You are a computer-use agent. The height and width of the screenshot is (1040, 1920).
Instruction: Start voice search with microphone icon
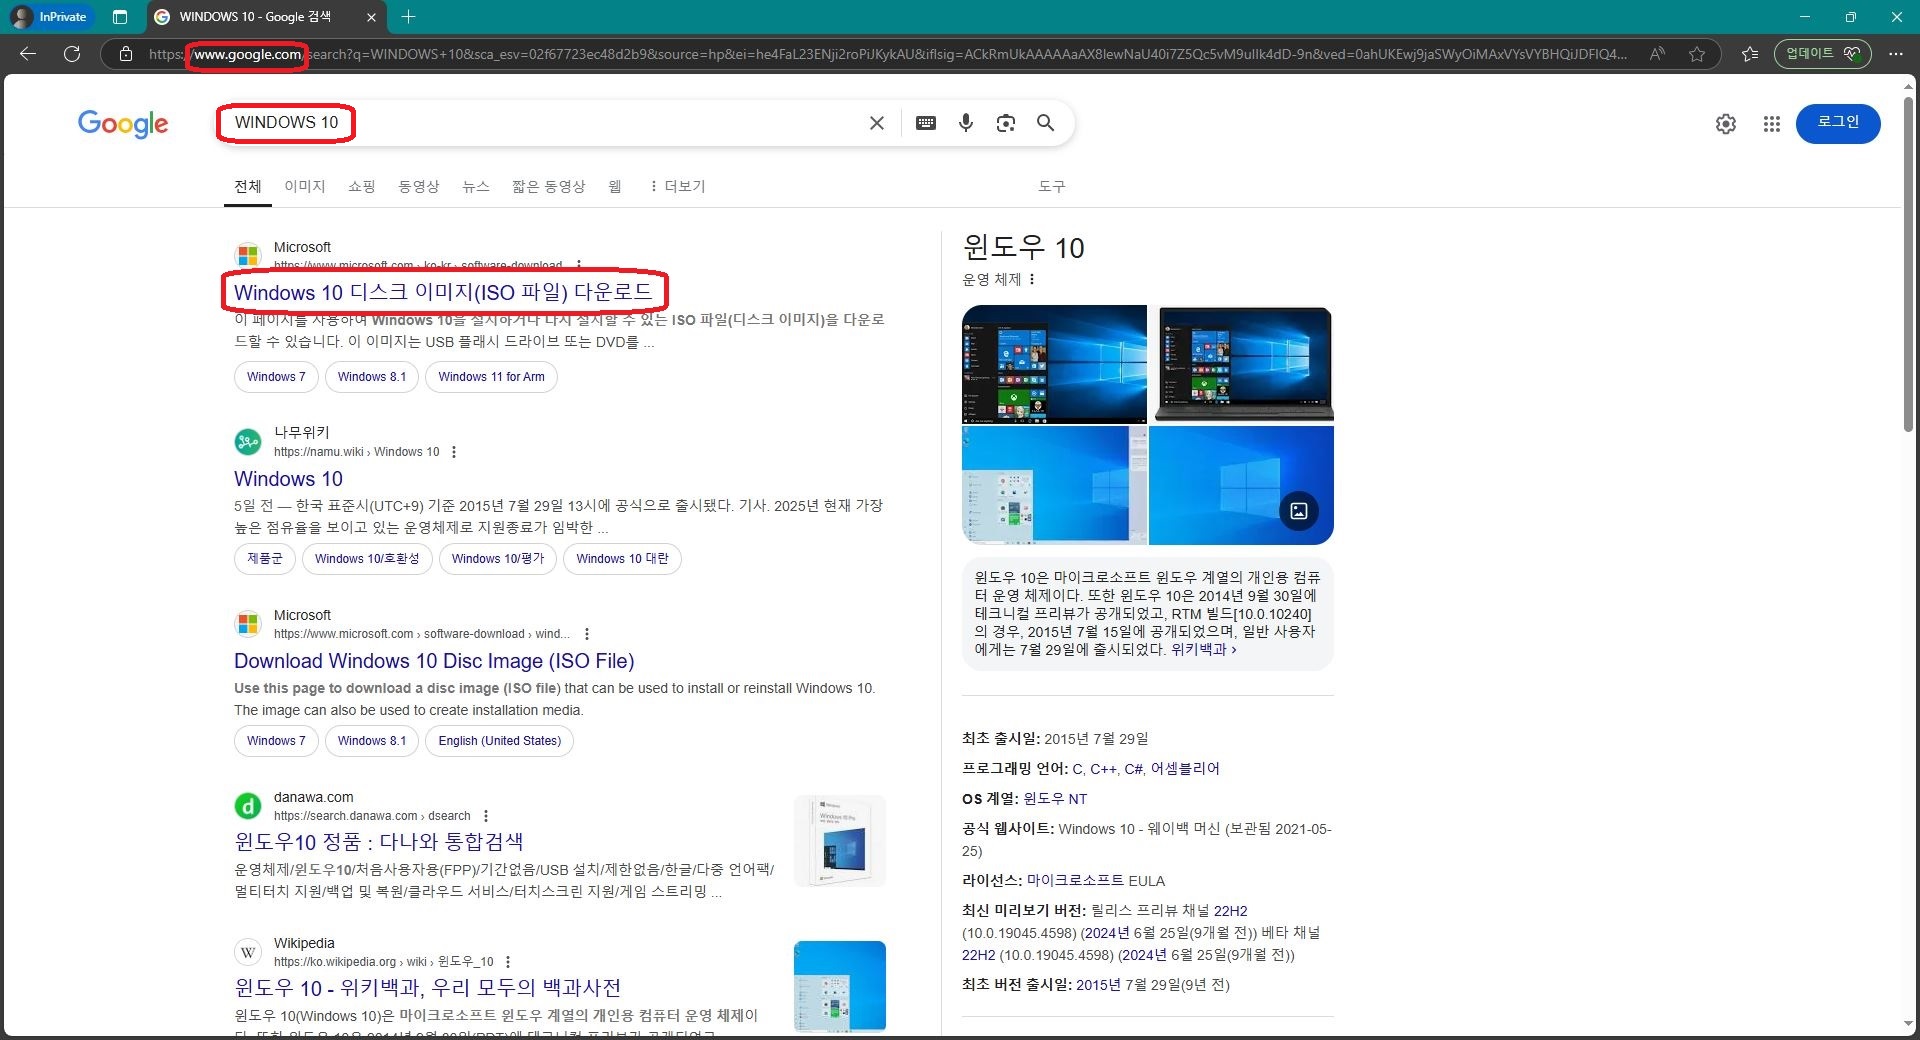[966, 123]
